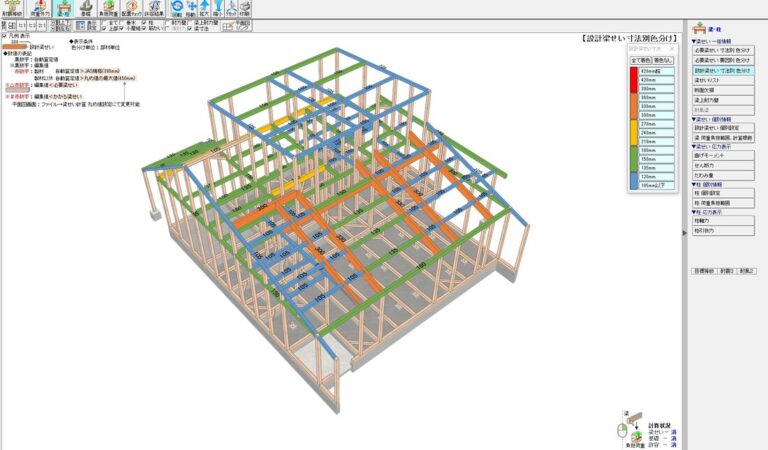Click the mouse guide icon at bottom right
This screenshot has height=450, width=768.
[622, 430]
